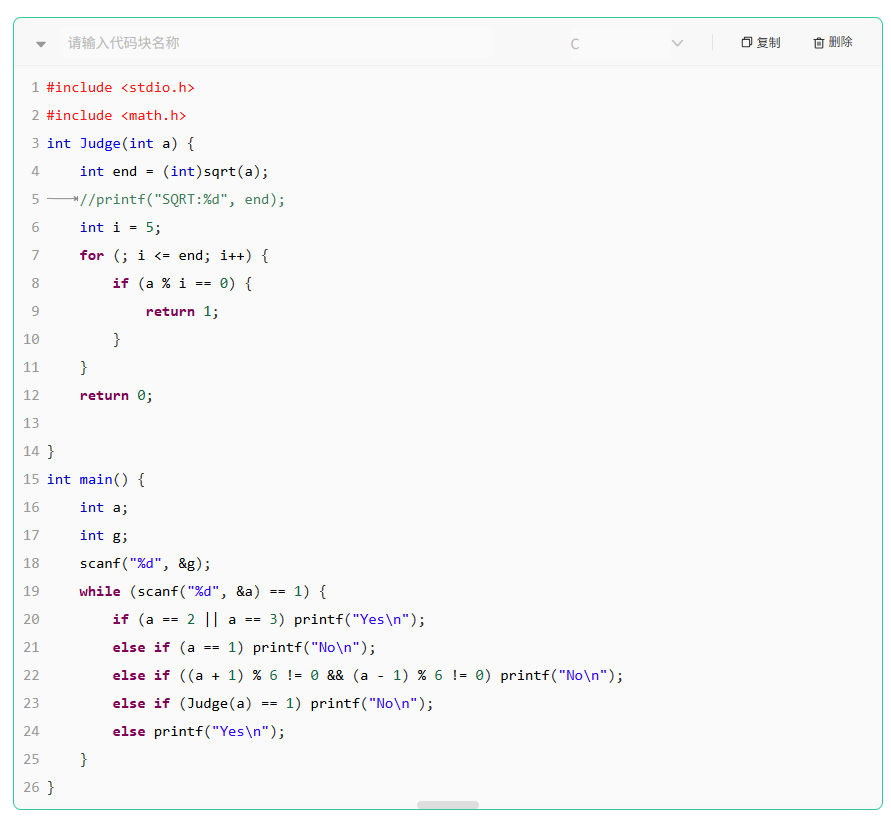This screenshot has width=891, height=823.
Task: Click the line with "% 6 != 0" conditions
Action: 368,675
